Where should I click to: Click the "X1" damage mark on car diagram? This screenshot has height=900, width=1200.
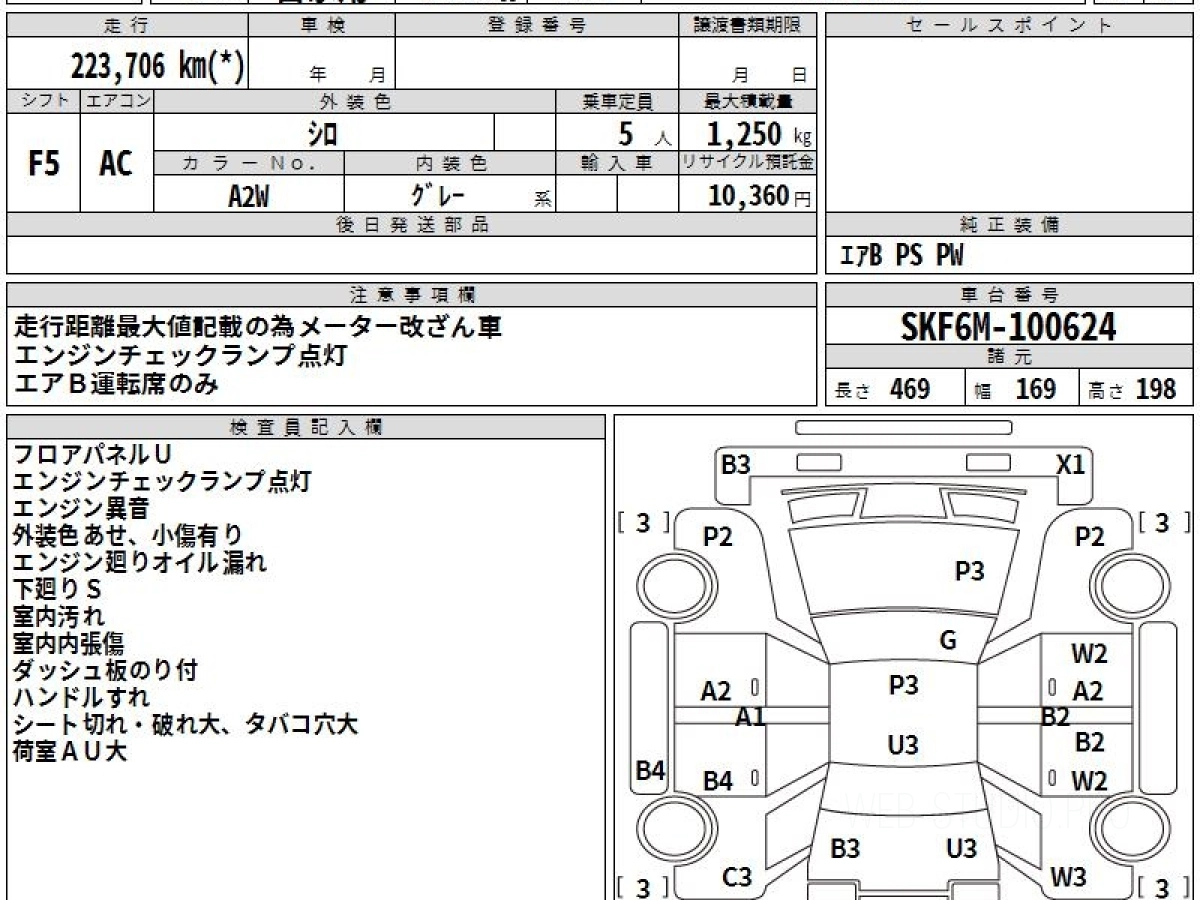click(1071, 465)
